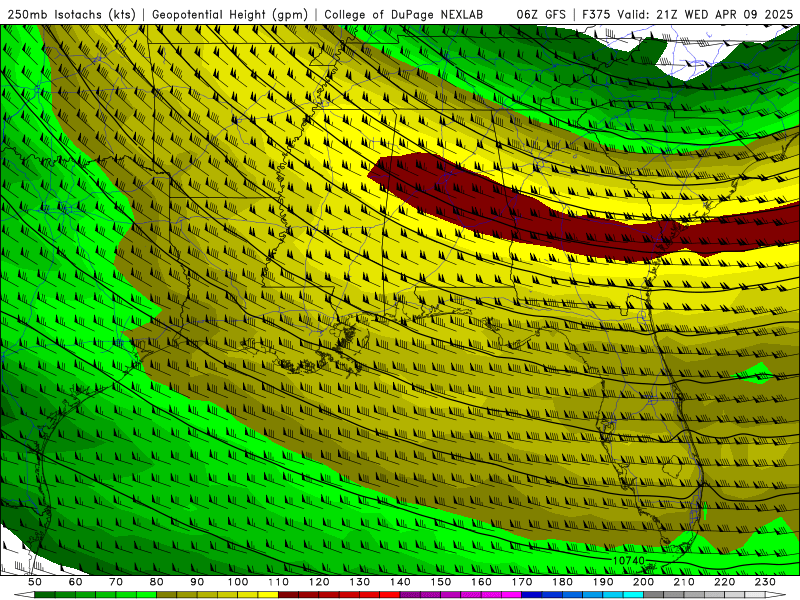Click the '160' value on the color scale
Screen dimensions: 800x600
[x=481, y=582]
